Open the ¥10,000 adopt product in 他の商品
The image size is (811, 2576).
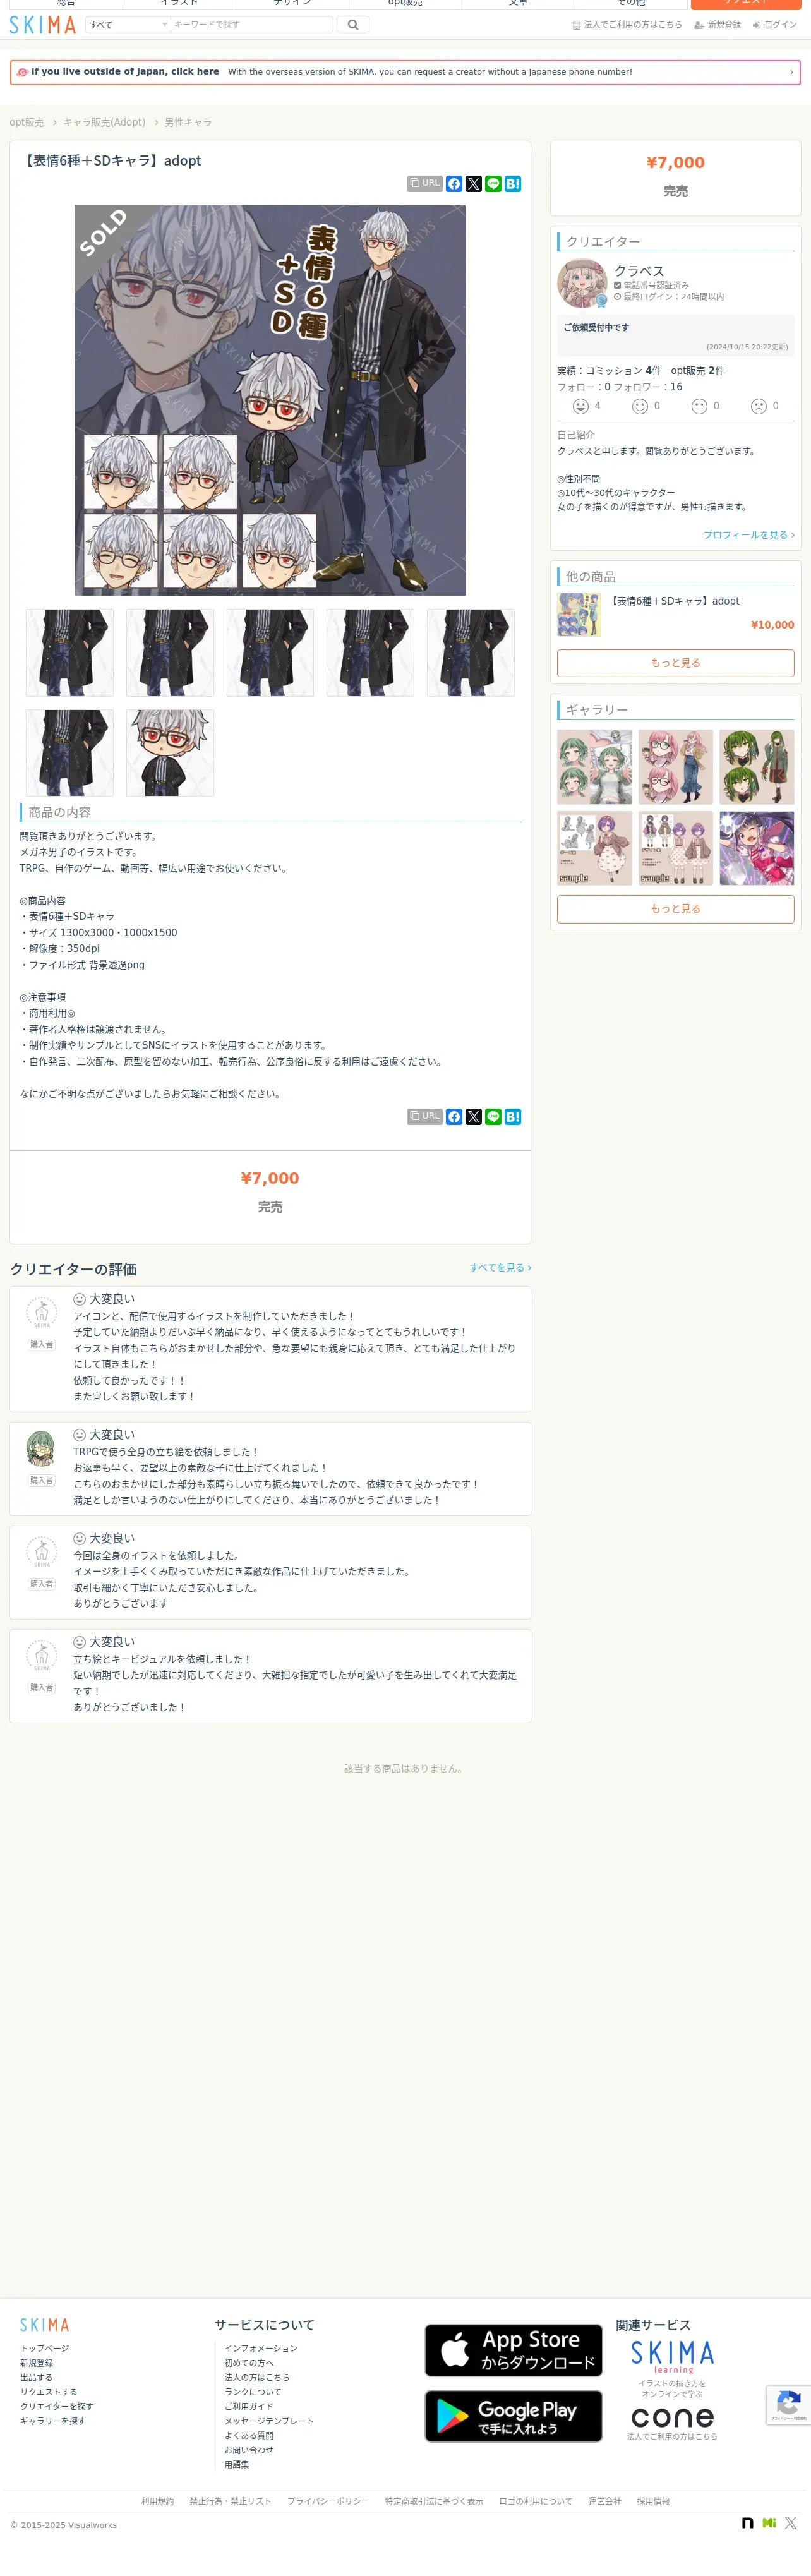click(x=676, y=614)
